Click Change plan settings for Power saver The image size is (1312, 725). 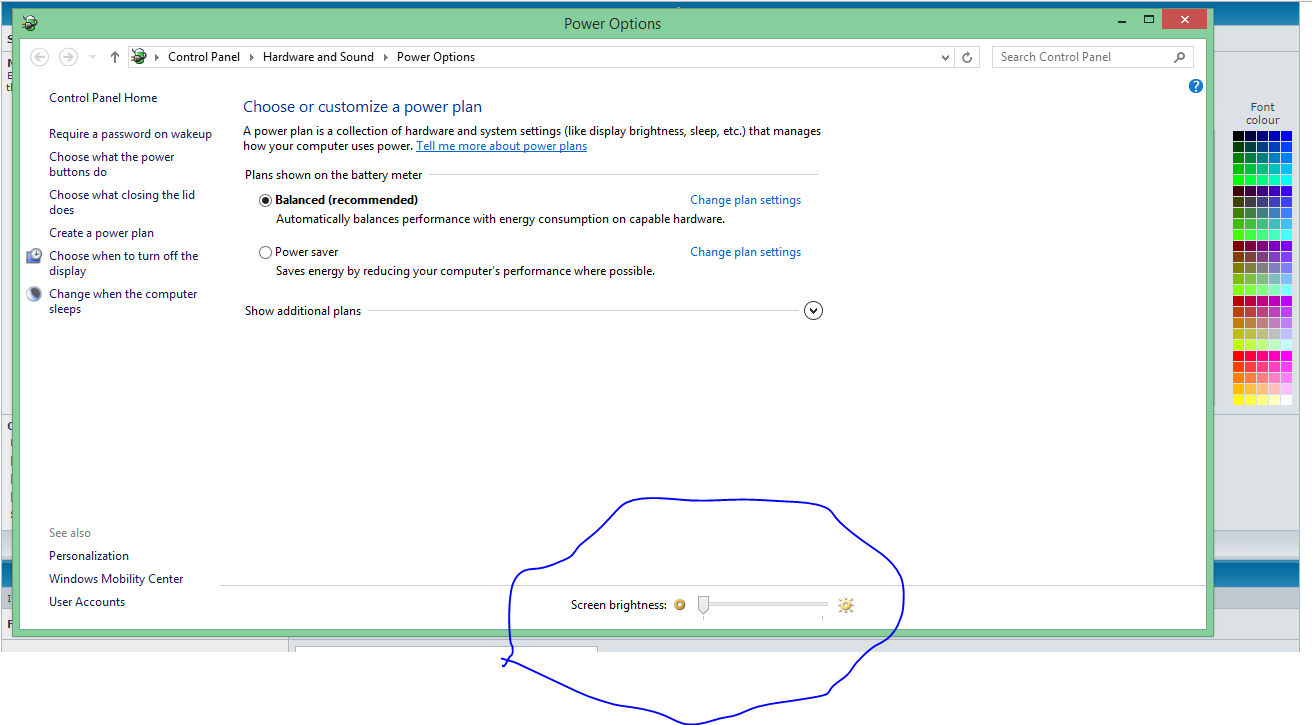(745, 252)
